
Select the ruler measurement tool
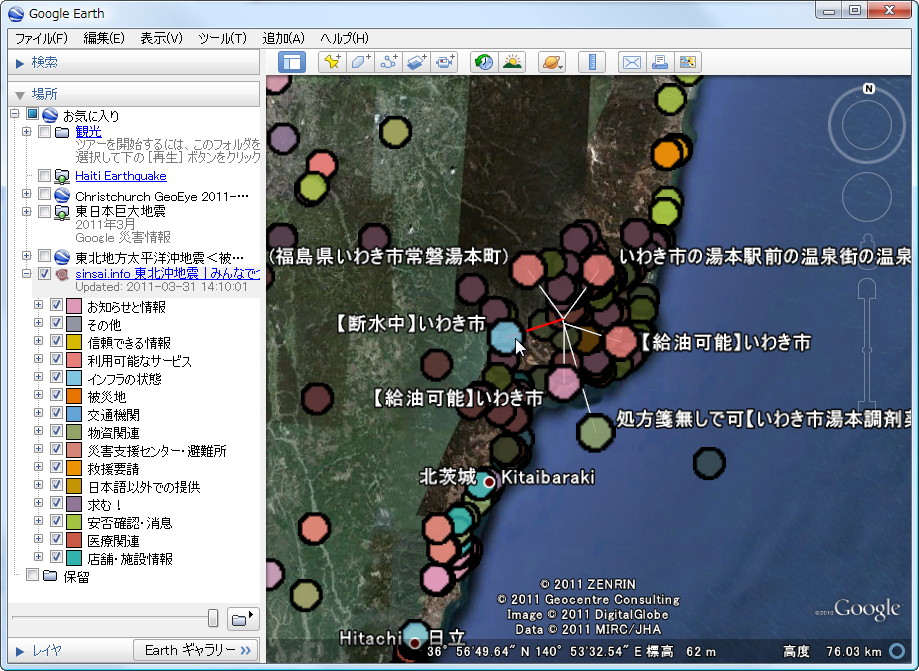tap(592, 62)
